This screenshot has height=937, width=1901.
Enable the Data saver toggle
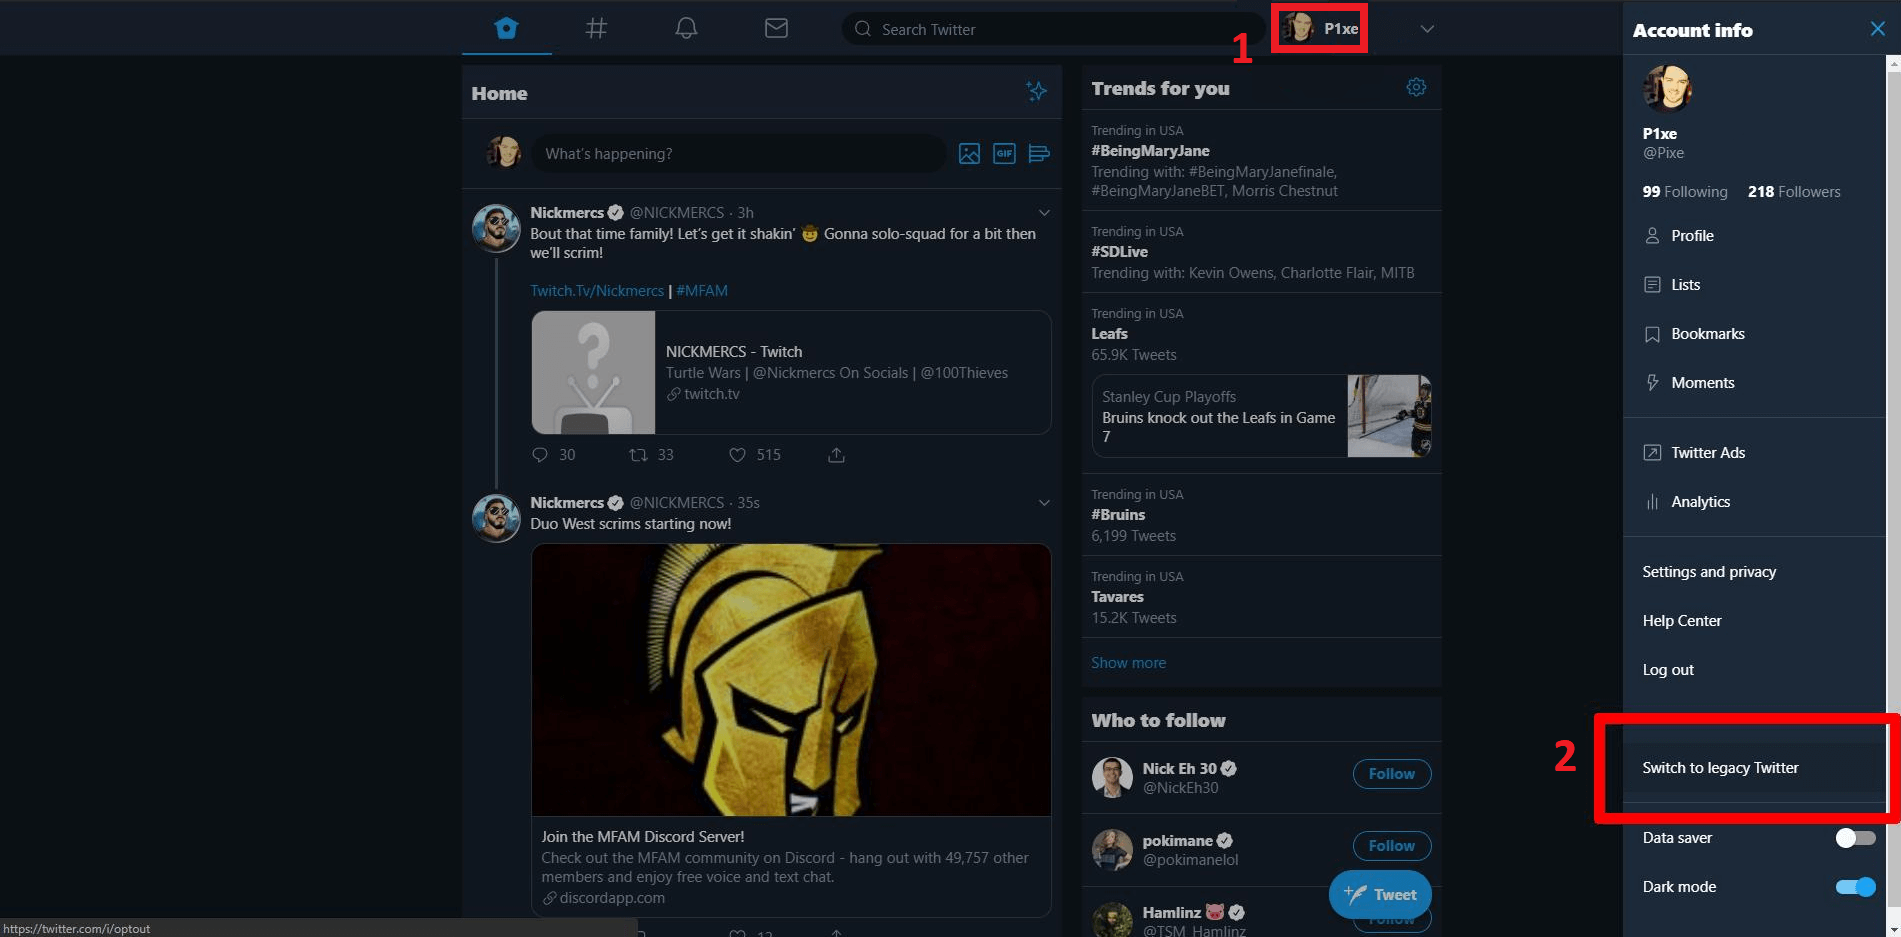click(x=1855, y=837)
